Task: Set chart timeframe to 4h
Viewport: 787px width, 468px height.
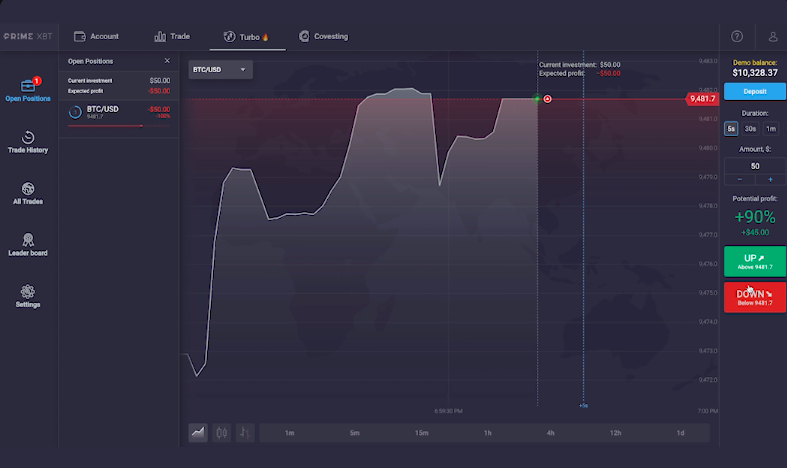Action: coord(551,433)
